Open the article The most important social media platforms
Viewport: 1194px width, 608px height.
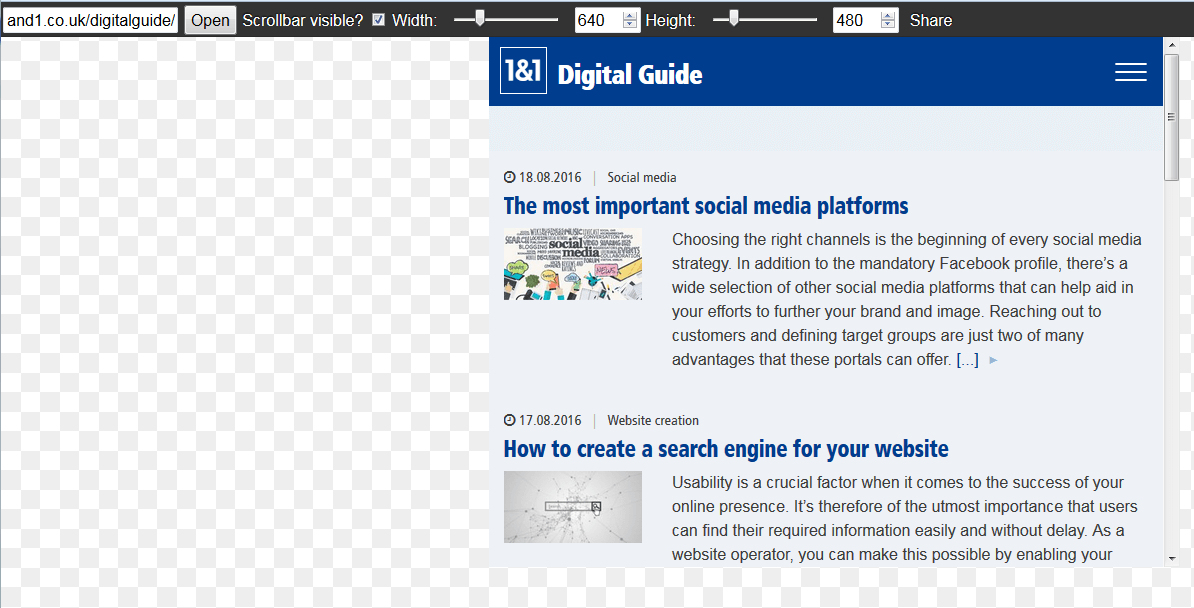(706, 206)
